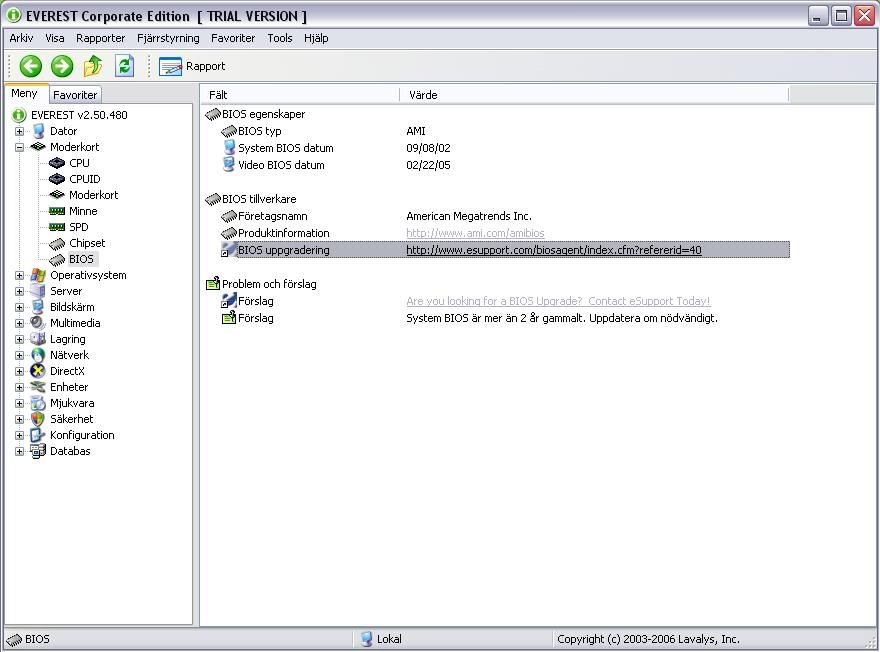880x652 pixels.
Task: Open the Rapport report wizard
Action: tap(192, 66)
